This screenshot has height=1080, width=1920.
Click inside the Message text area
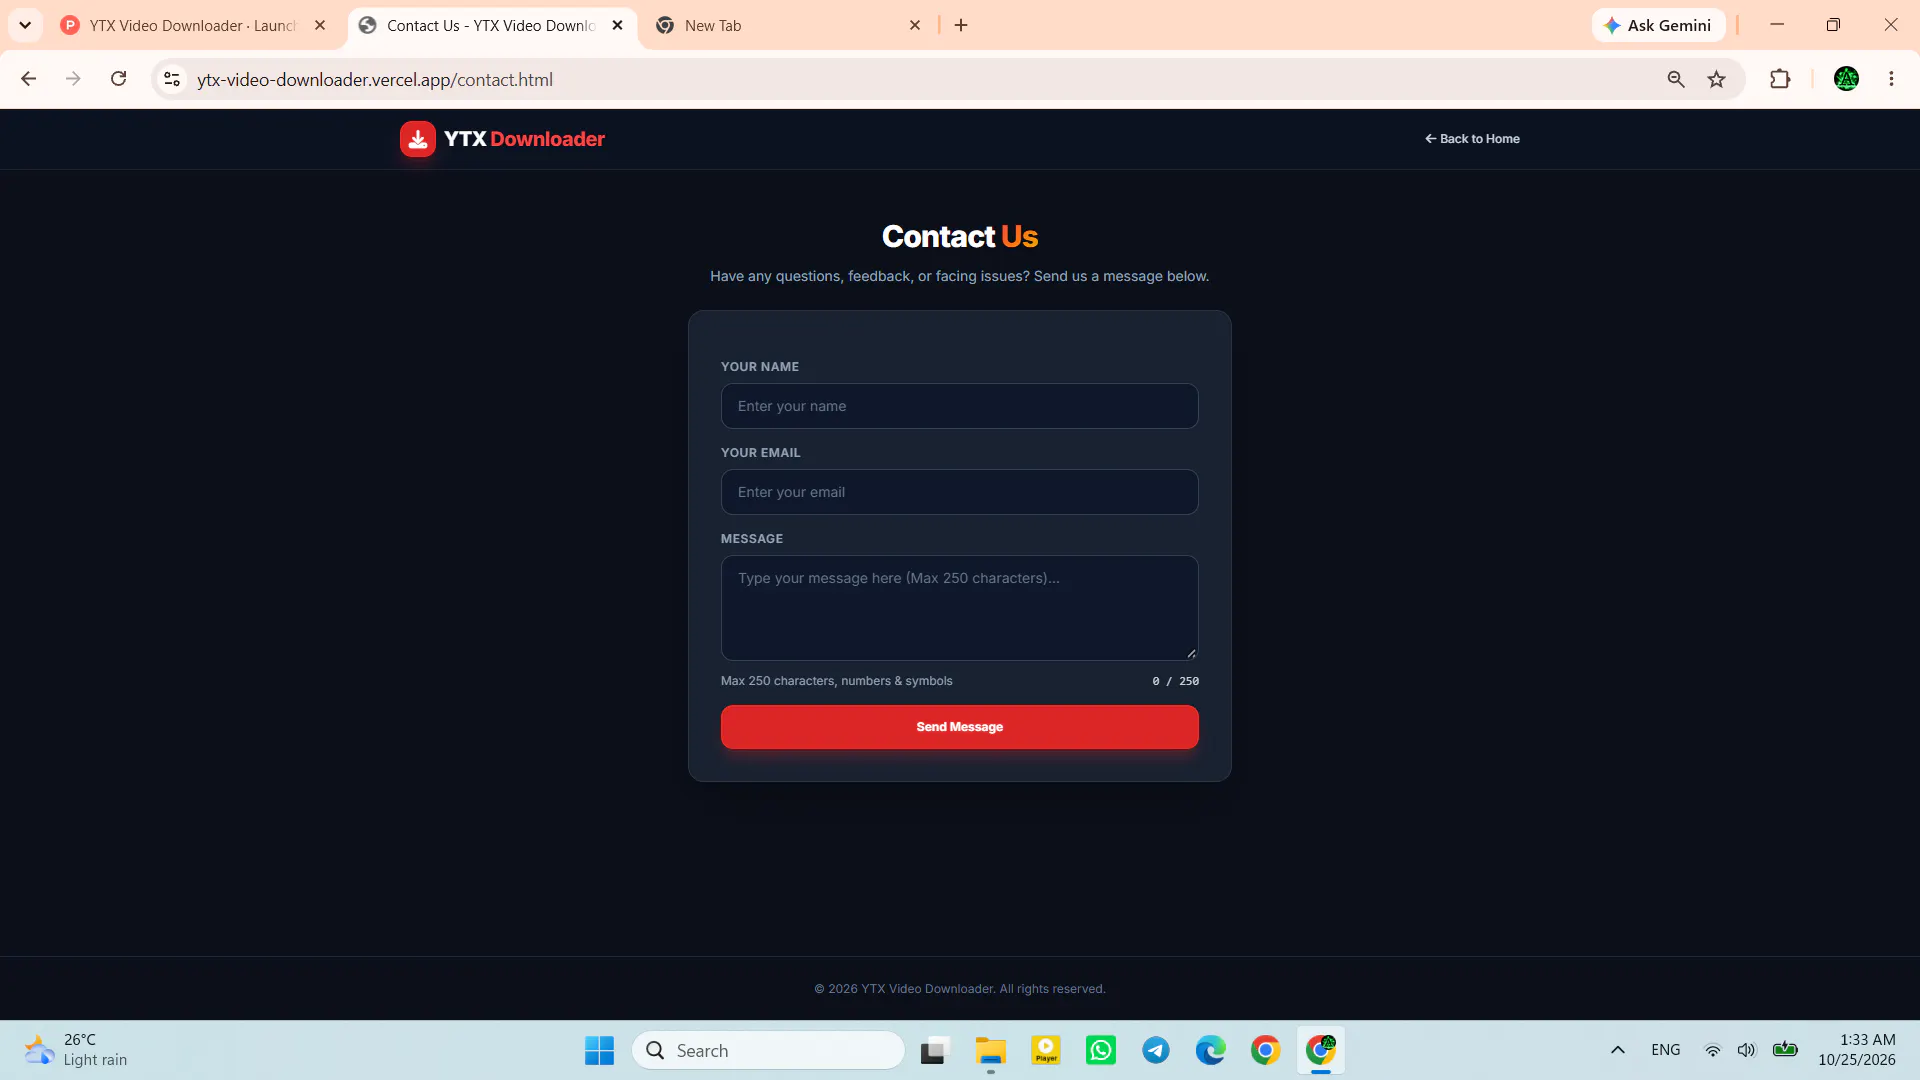pos(959,608)
